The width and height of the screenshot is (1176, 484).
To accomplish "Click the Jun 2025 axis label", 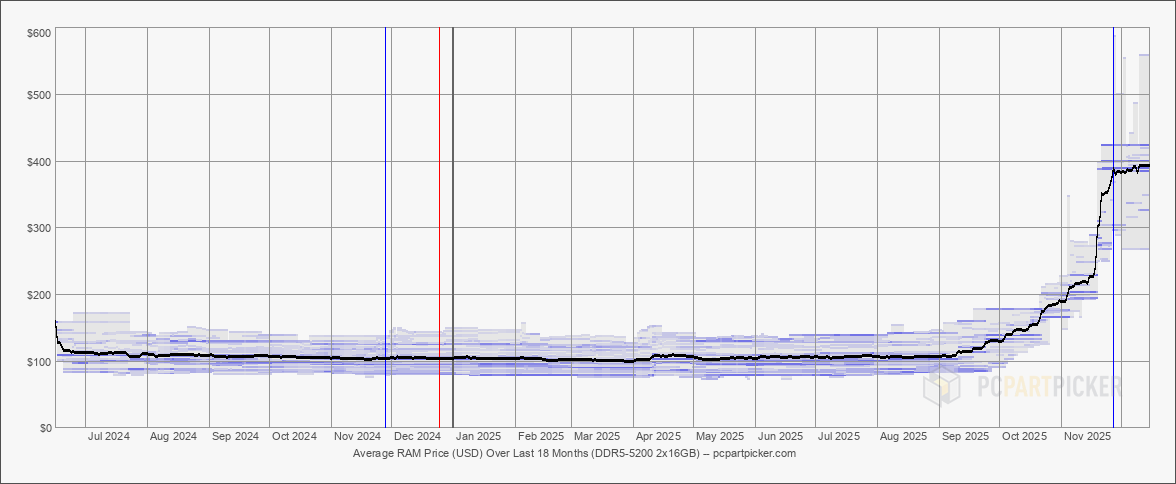I will click(x=780, y=436).
